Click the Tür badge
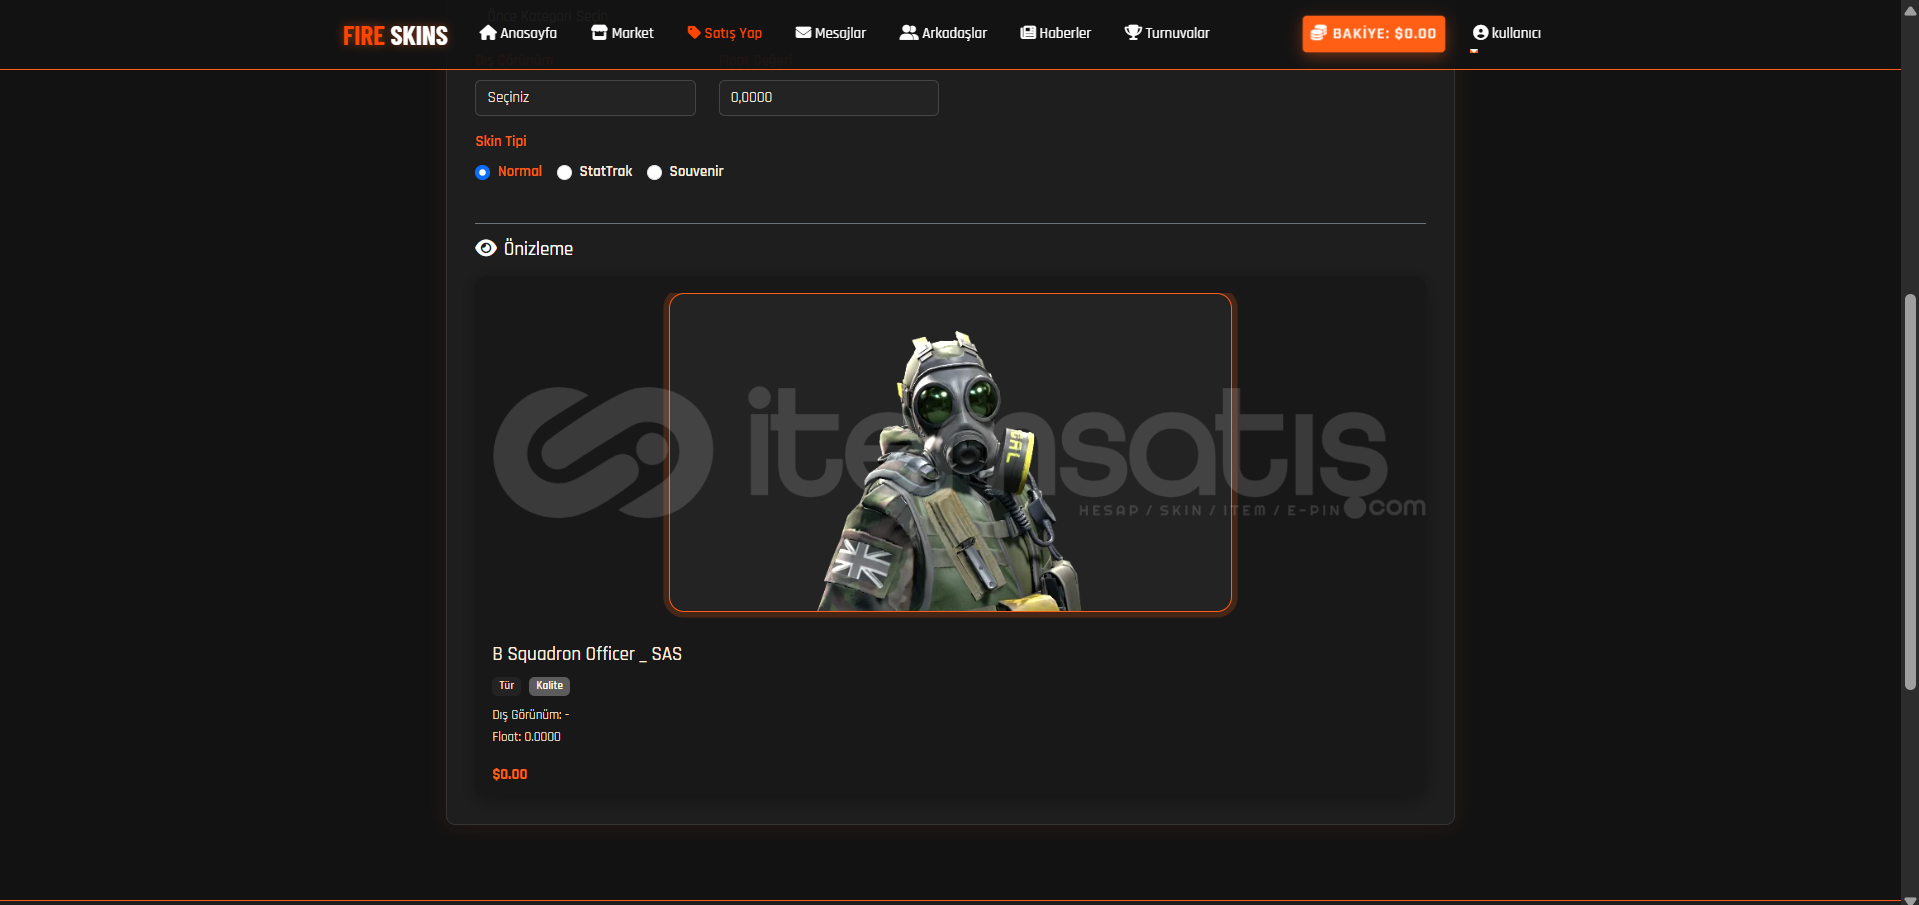This screenshot has height=905, width=1919. (507, 686)
